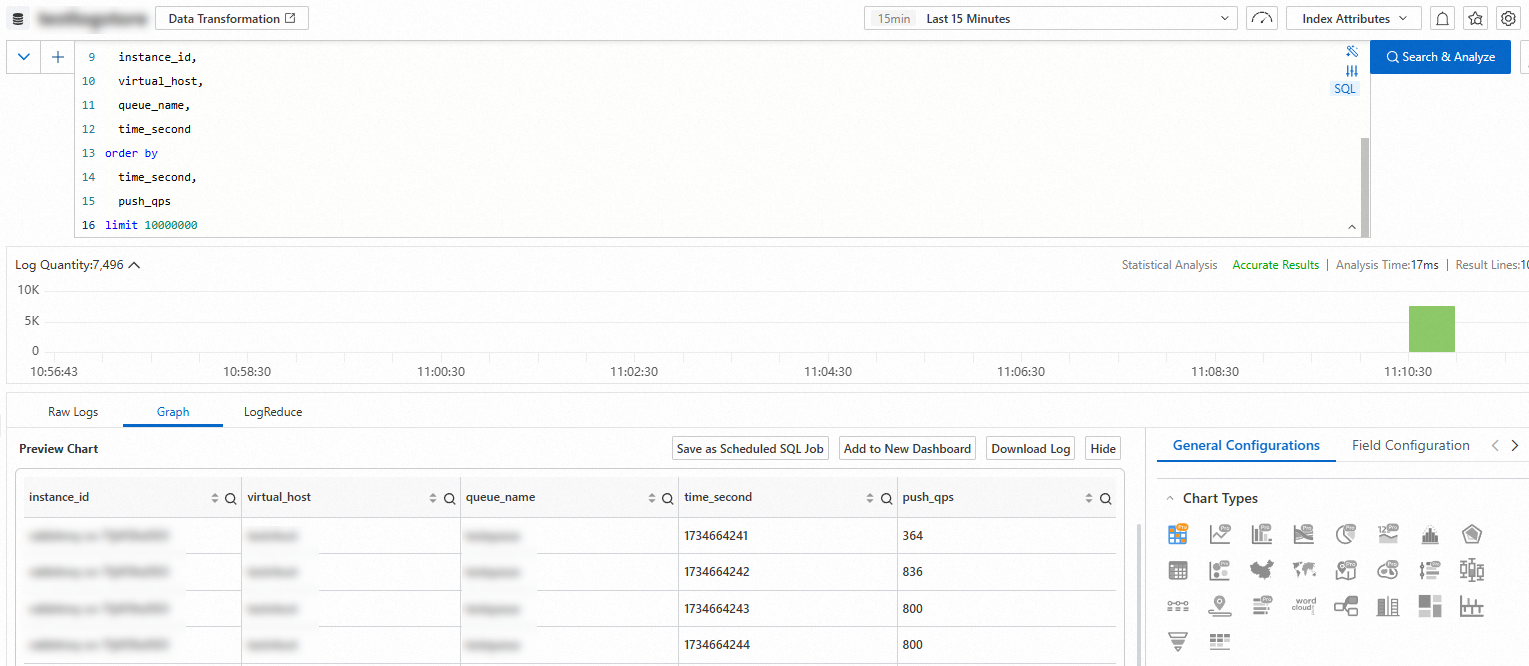
Task: Show next configuration tabs arrow
Action: coord(1515,446)
